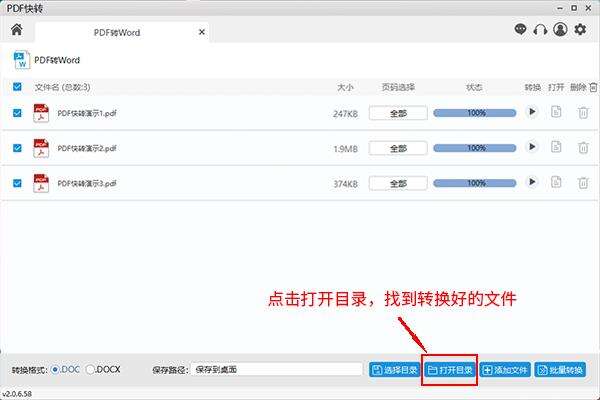The height and width of the screenshot is (400, 600).
Task: Open page selection 全部 for PDF快转演示2.pdf
Action: 398,149
